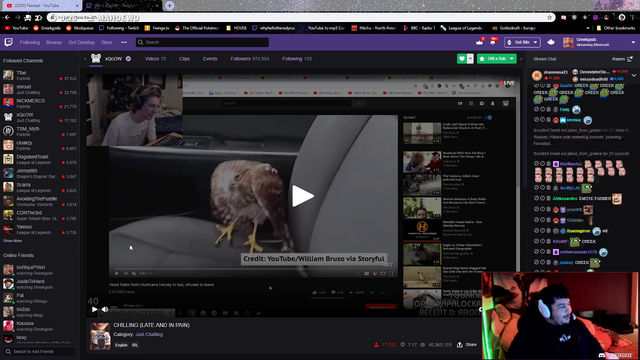Open the Following page in Twitch nav
The width and height of the screenshot is (640, 360).
coord(30,42)
